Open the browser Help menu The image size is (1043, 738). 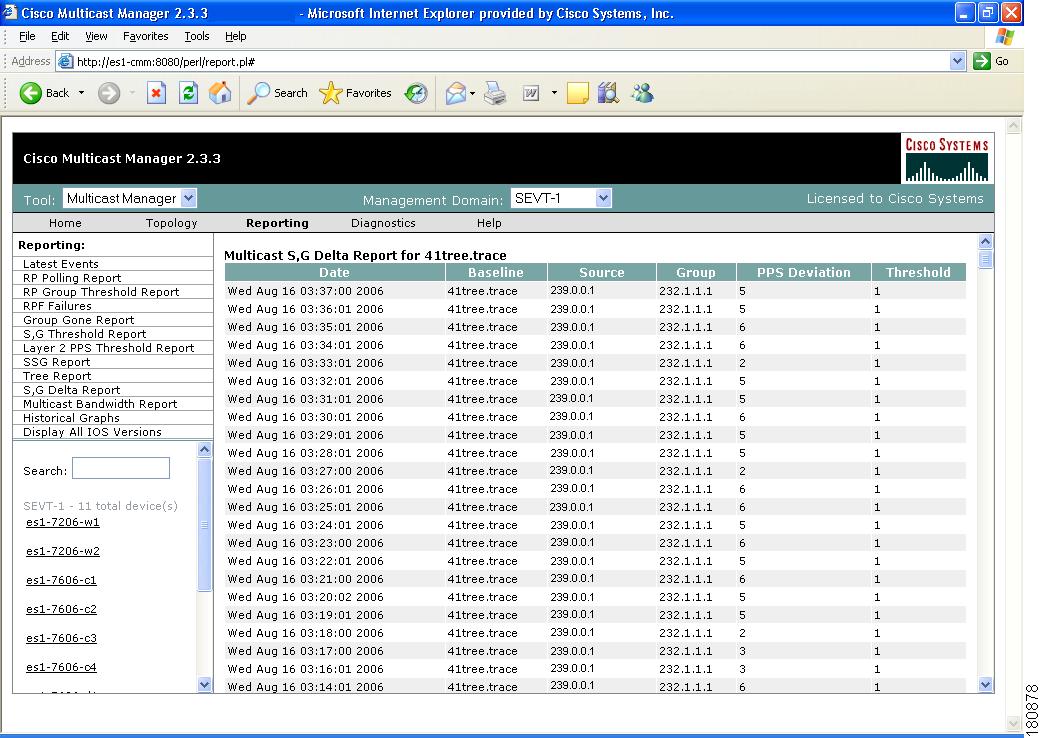click(235, 36)
